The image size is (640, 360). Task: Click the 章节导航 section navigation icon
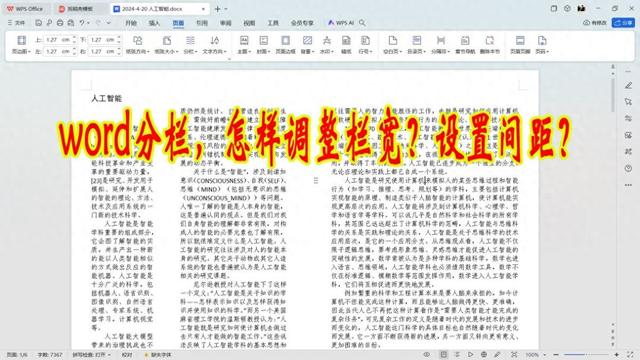465,45
